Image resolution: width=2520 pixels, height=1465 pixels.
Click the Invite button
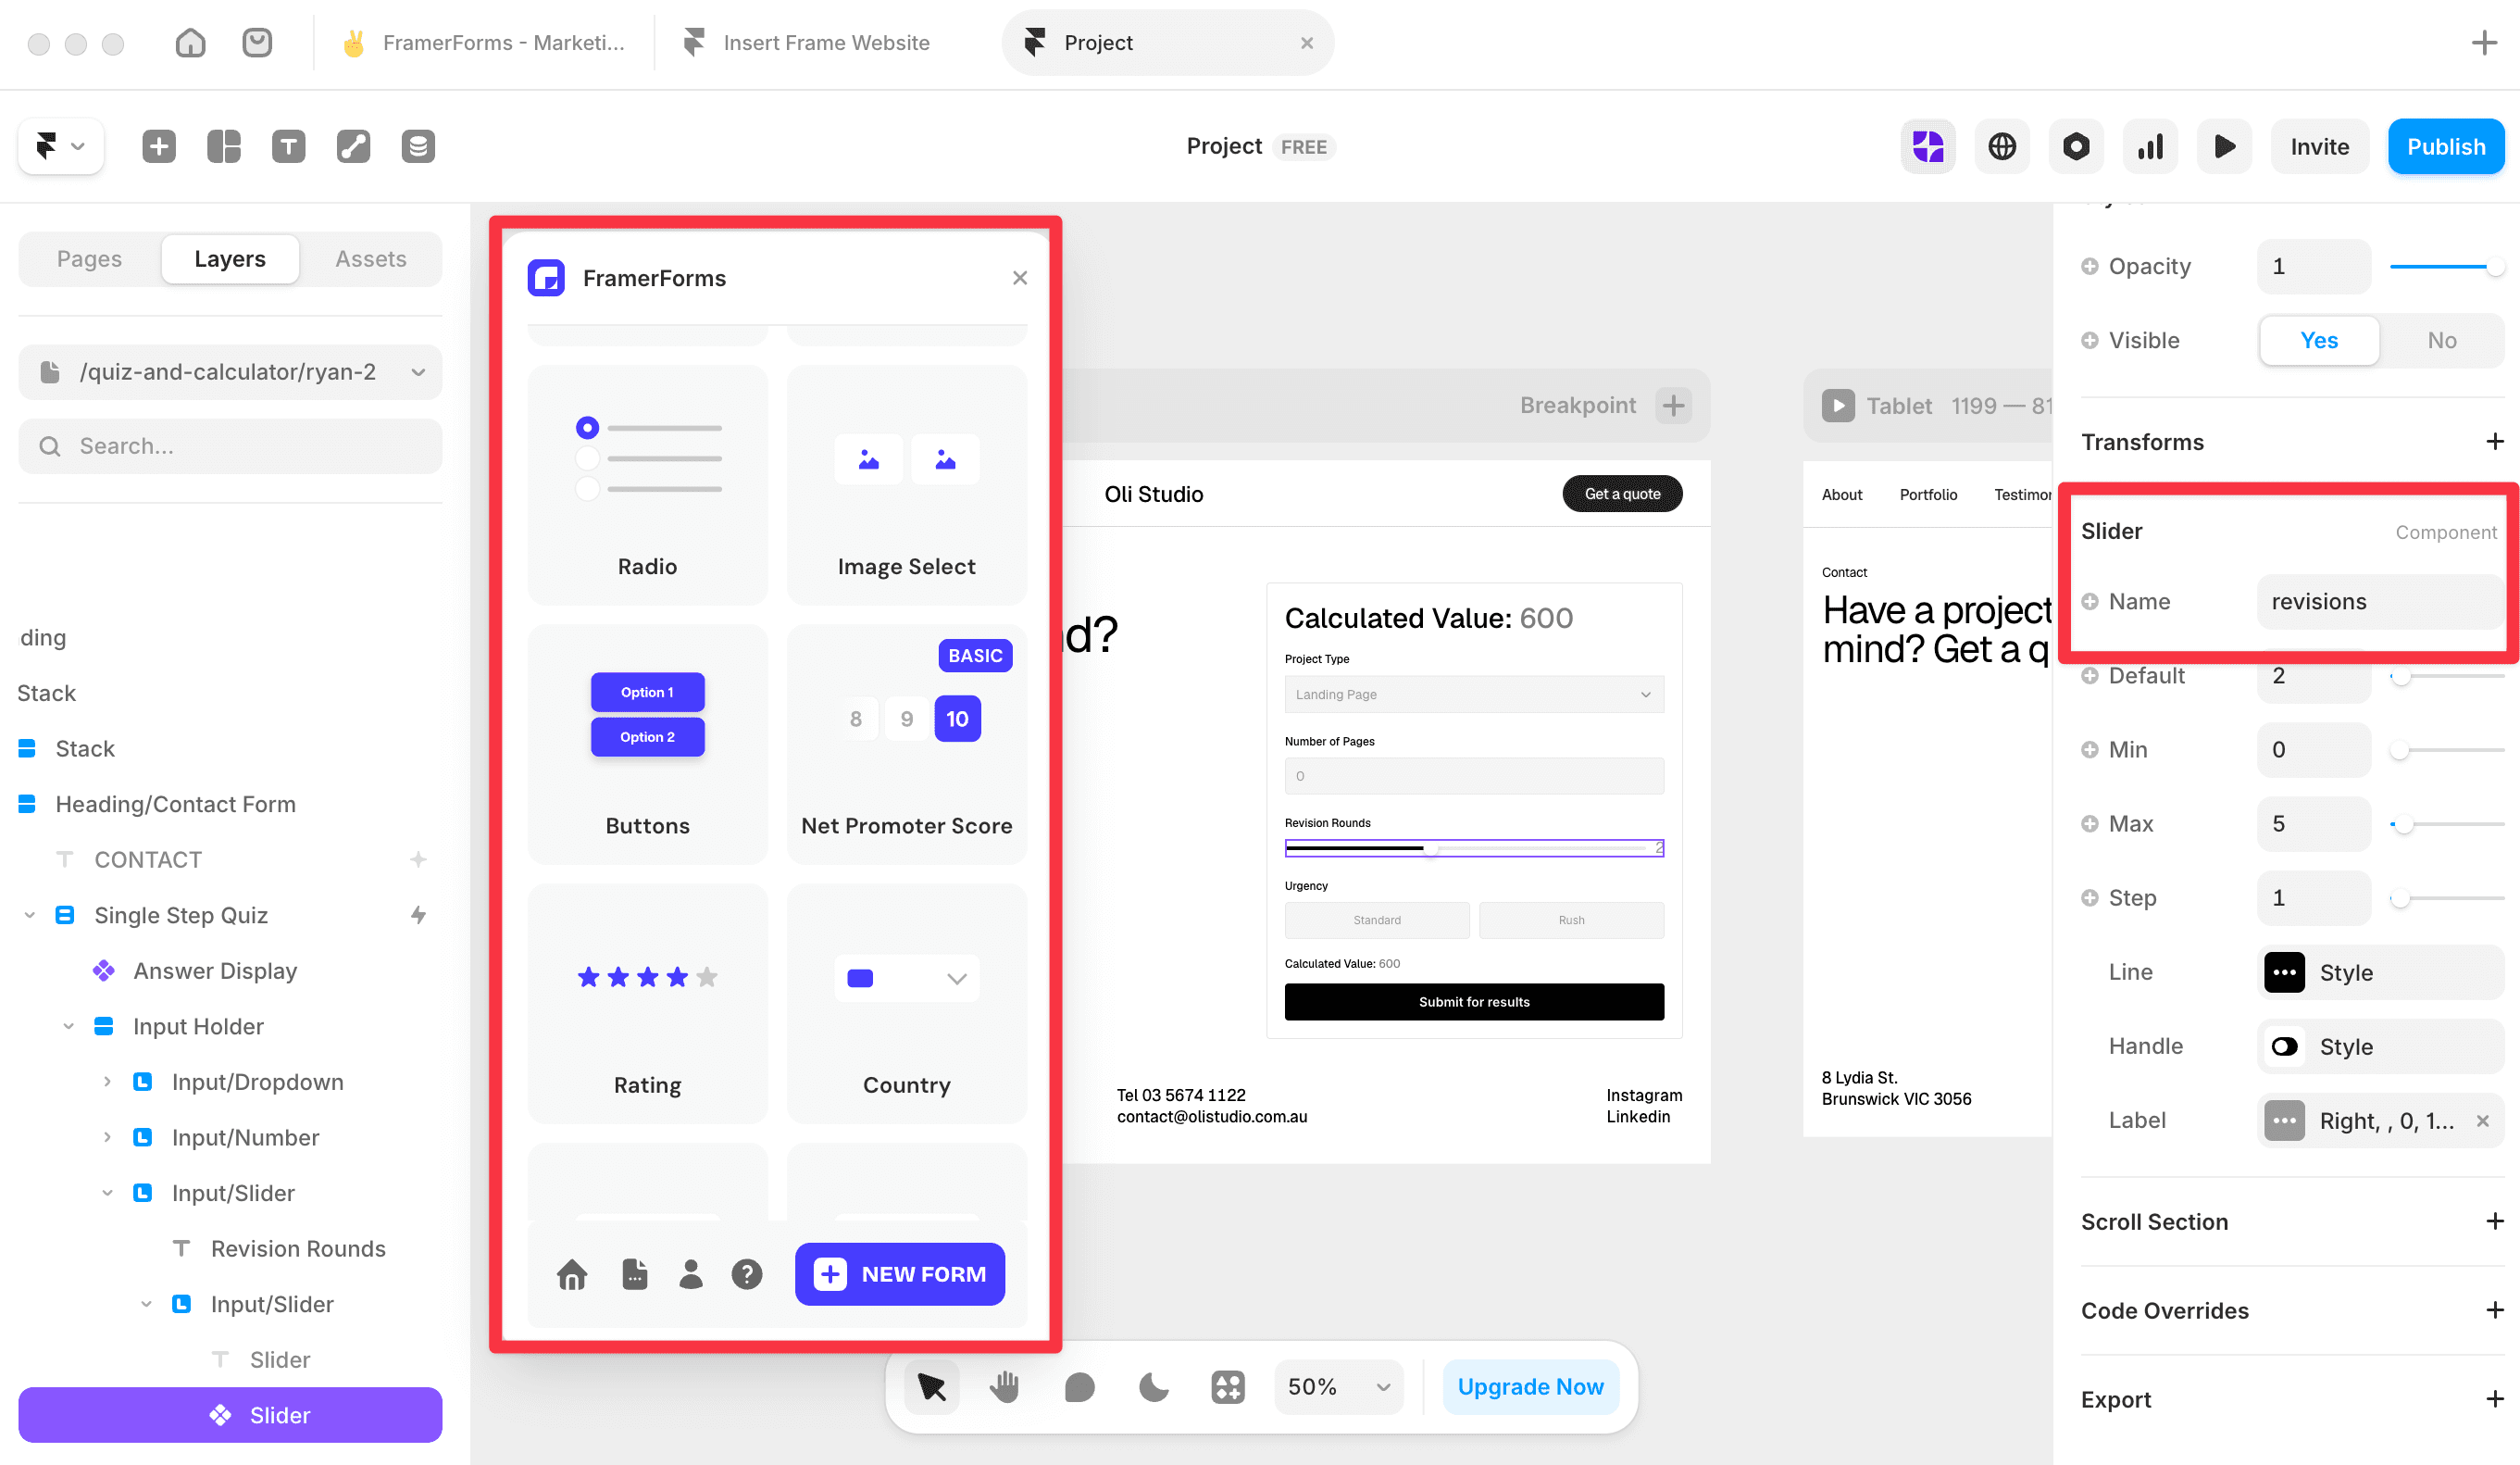2320,146
